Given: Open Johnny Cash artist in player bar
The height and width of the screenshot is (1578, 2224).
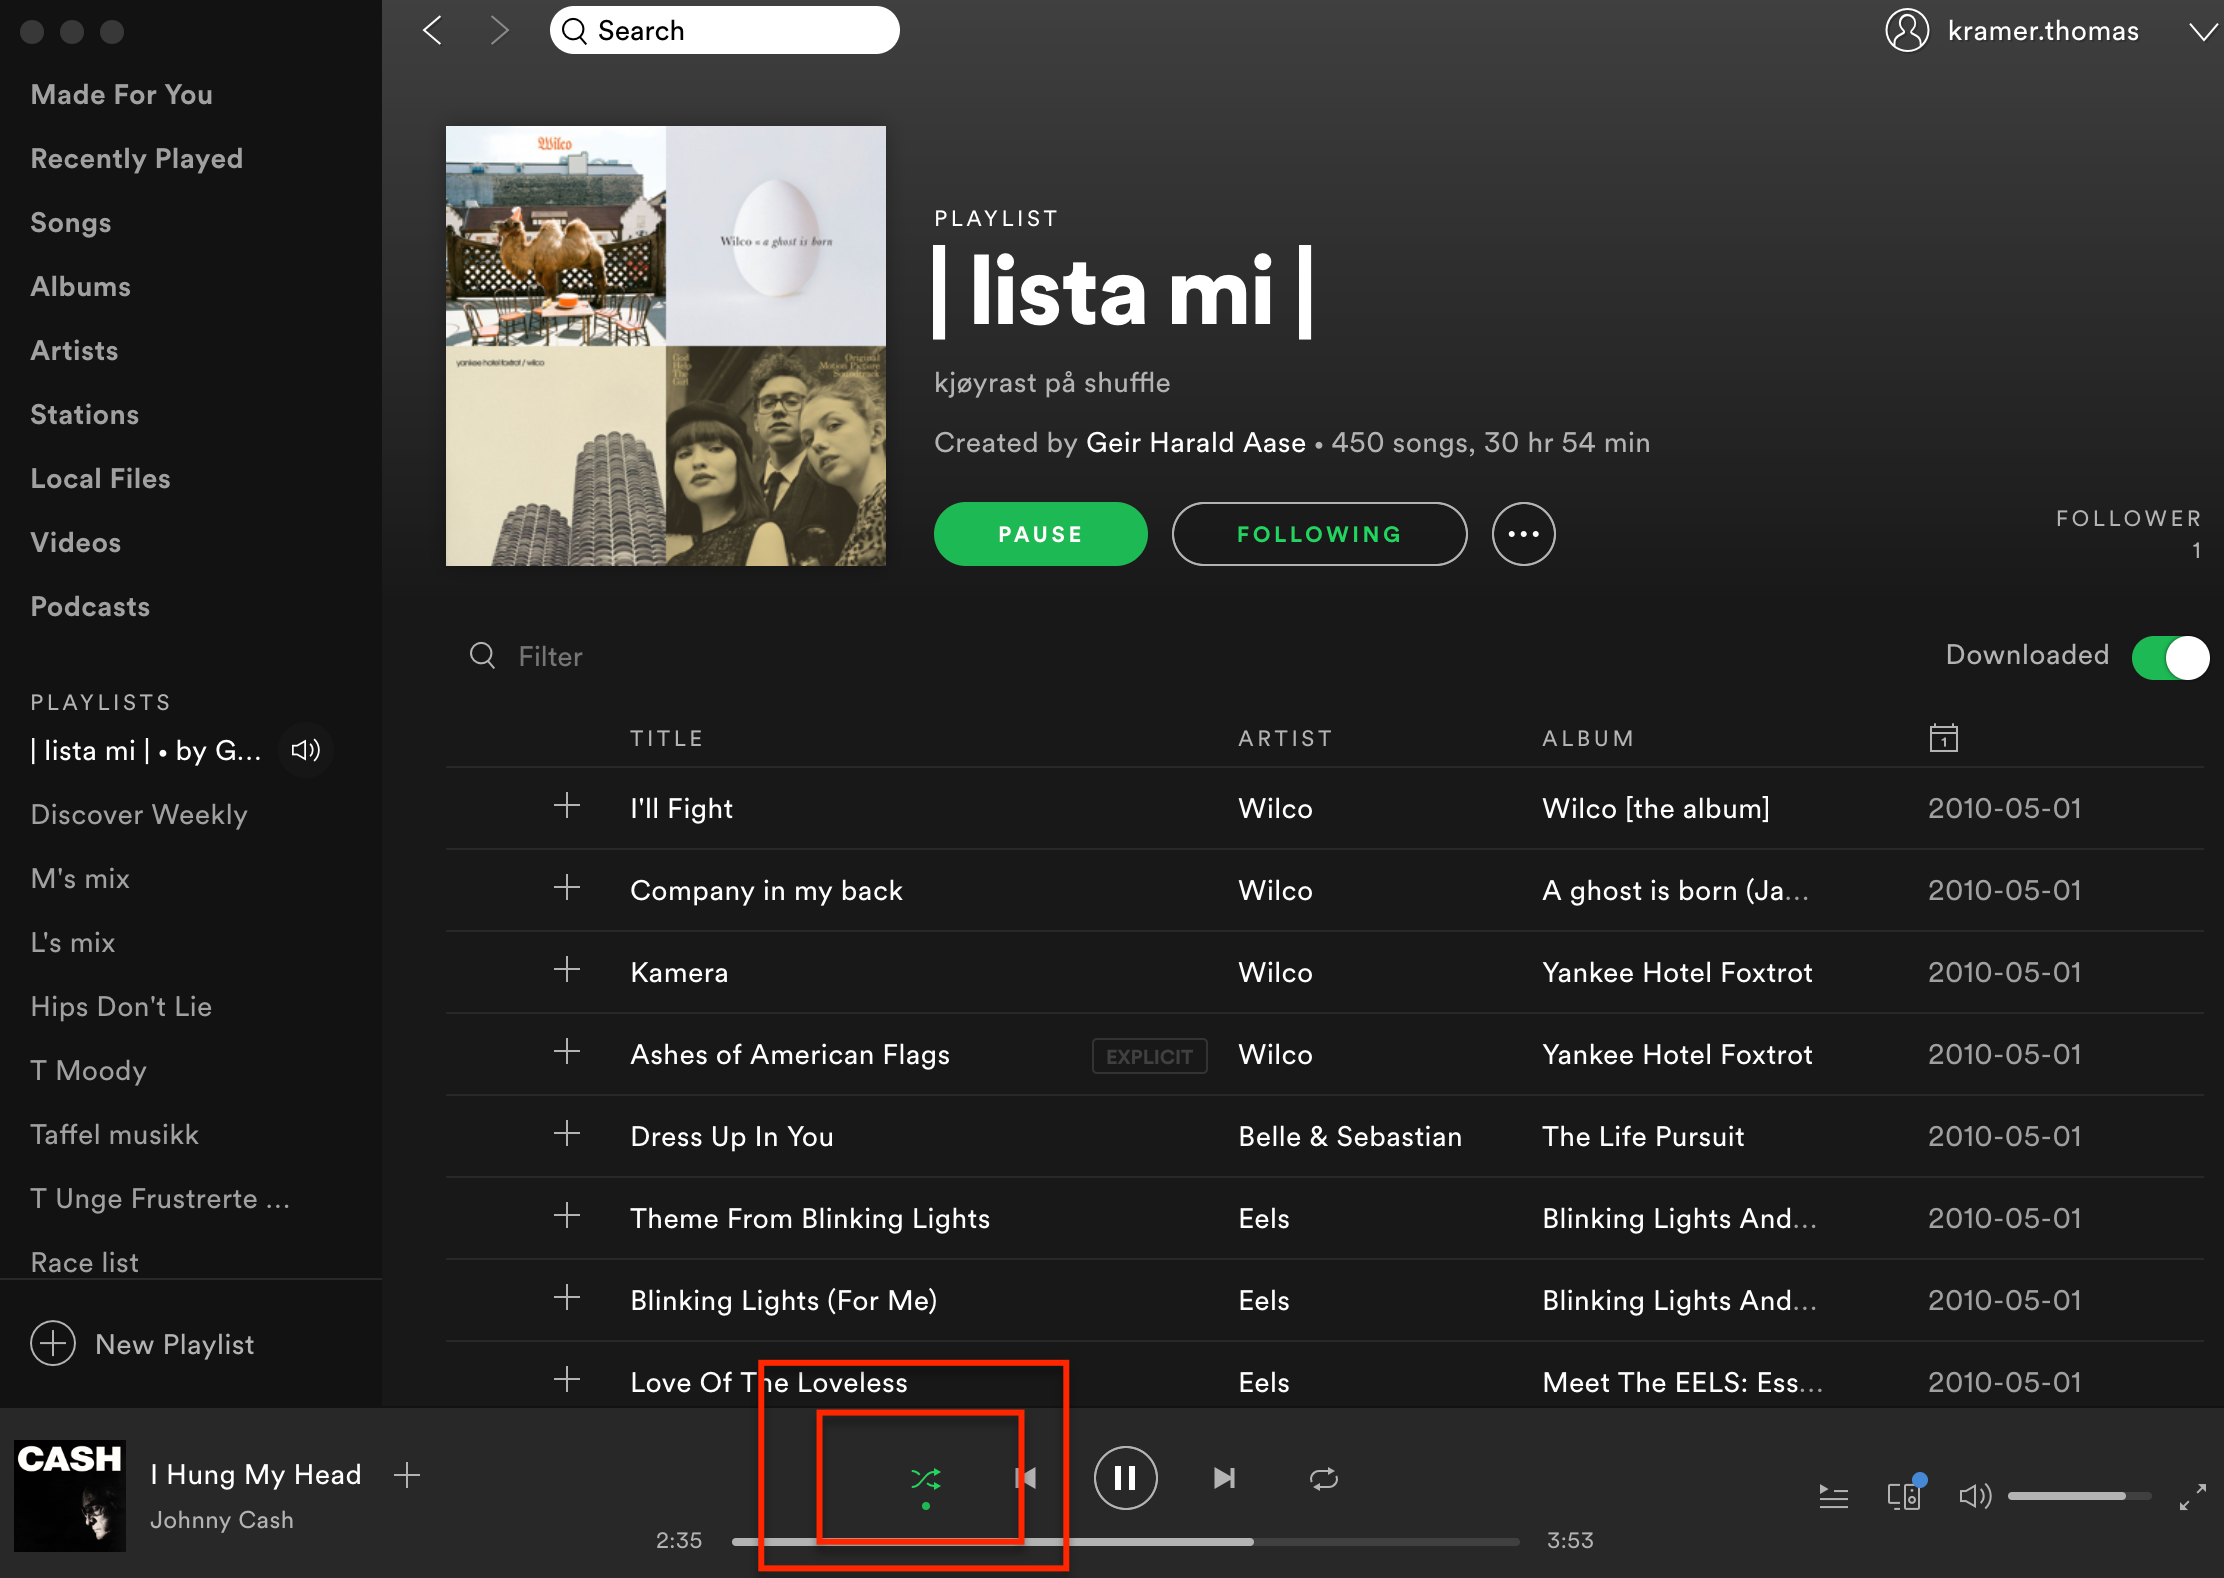Looking at the screenshot, I should click(x=222, y=1520).
